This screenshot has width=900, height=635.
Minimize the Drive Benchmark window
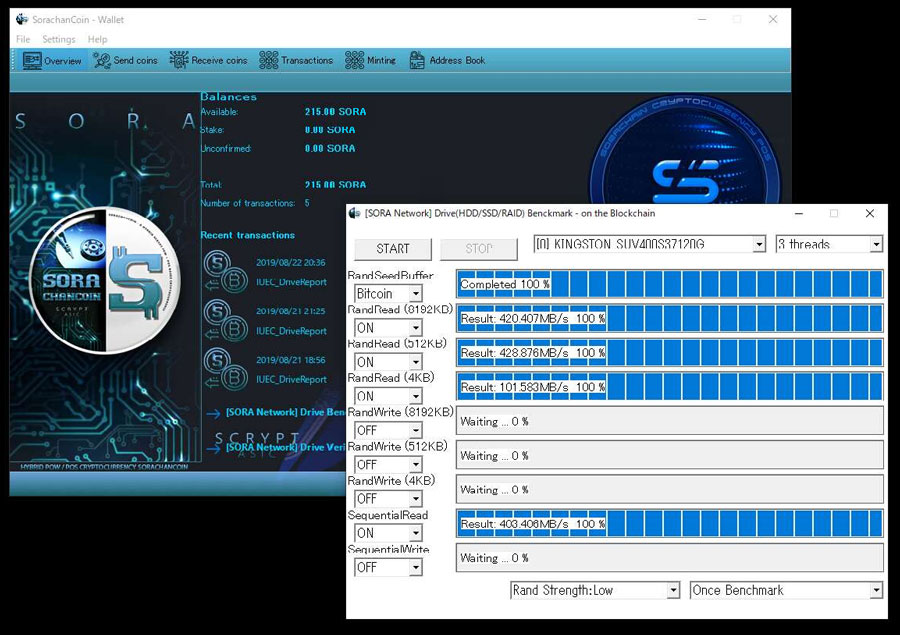tap(798, 214)
